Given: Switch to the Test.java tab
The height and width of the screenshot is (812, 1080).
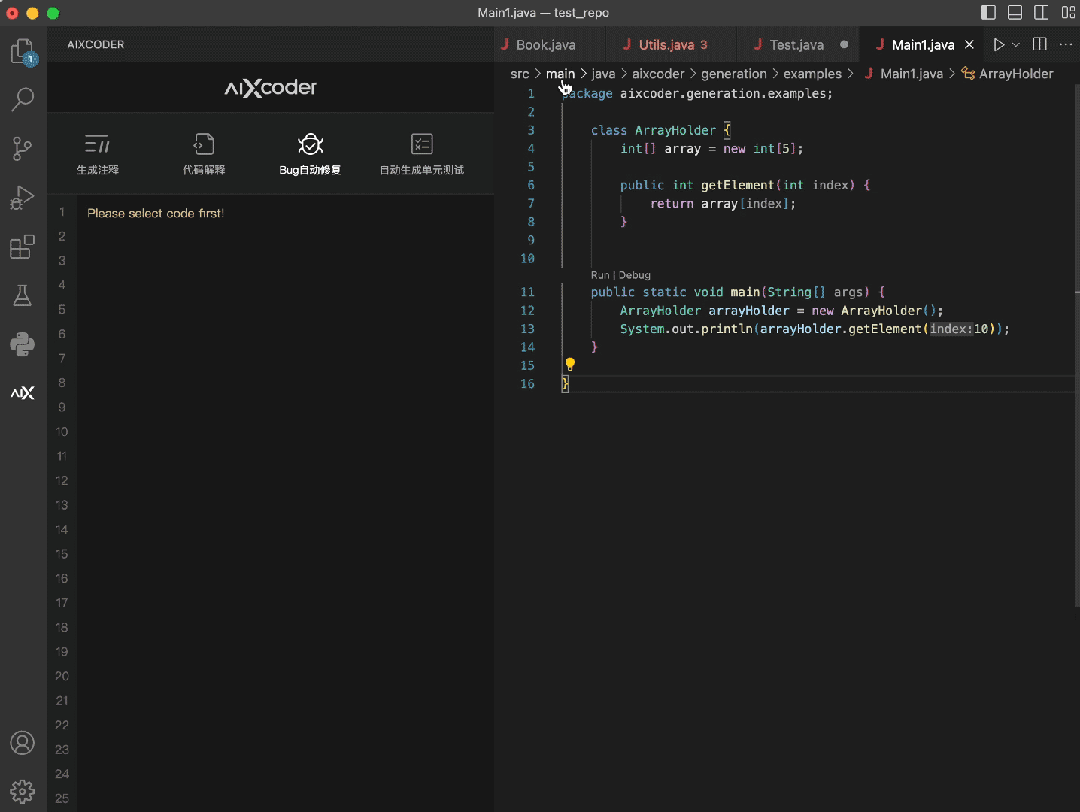Looking at the screenshot, I should pos(797,45).
